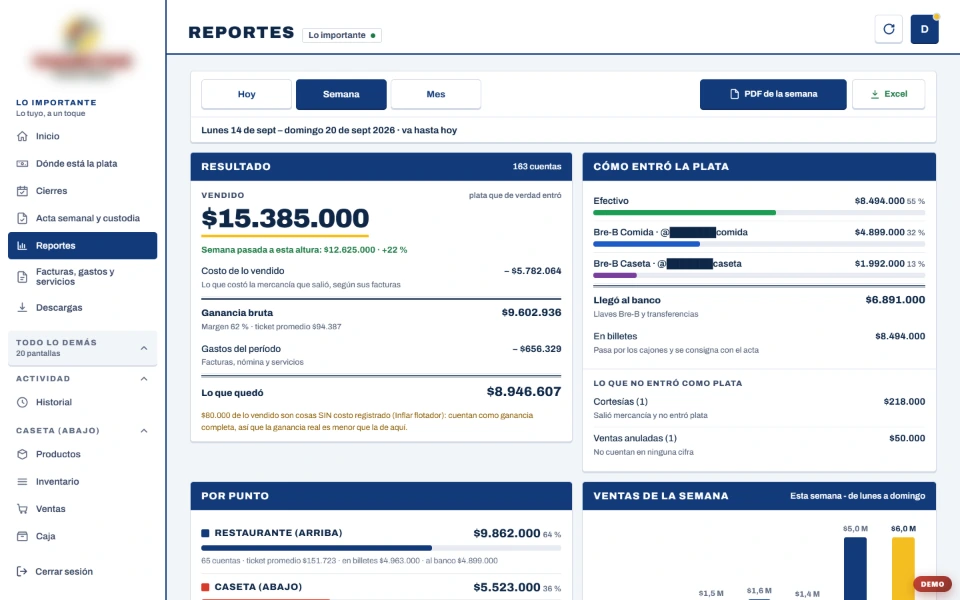Open Historial page

[x=83, y=402]
